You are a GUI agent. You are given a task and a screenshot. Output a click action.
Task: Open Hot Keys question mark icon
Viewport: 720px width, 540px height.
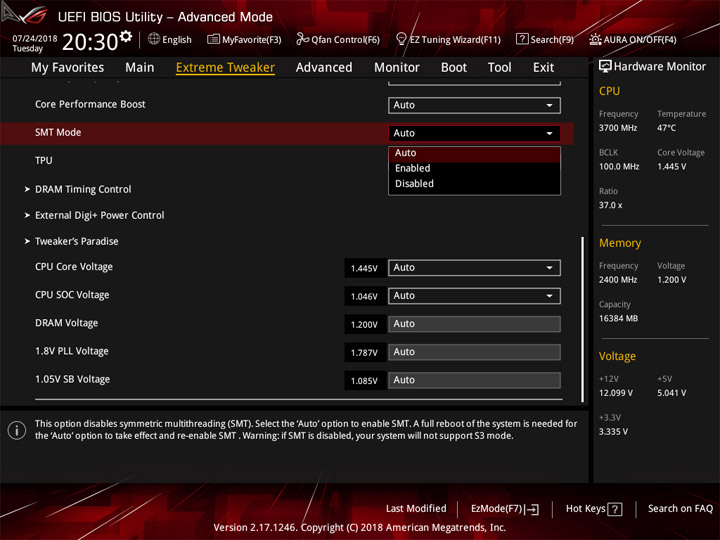tap(614, 509)
